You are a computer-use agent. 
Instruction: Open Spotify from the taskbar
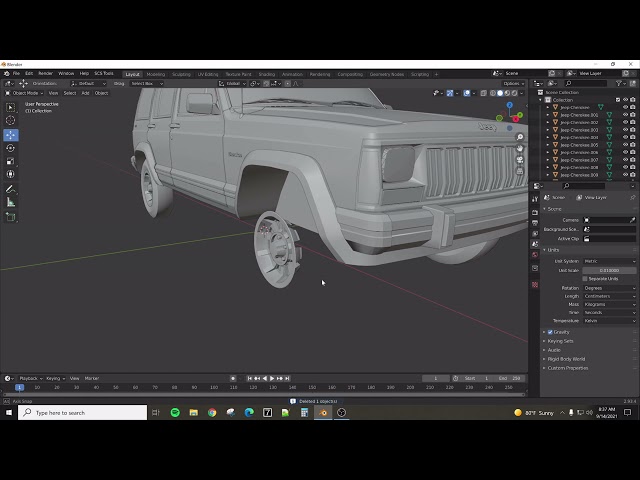click(x=175, y=413)
